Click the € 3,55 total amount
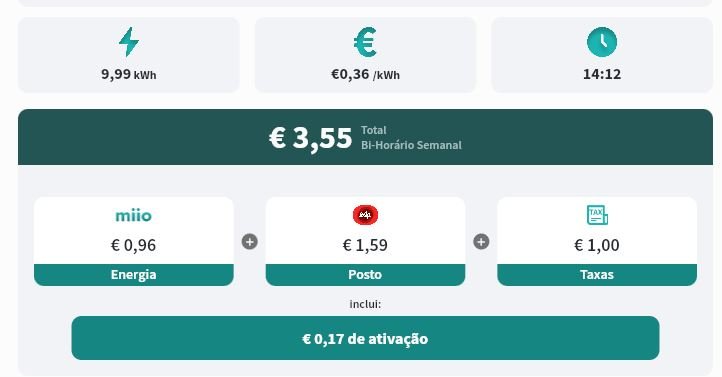This screenshot has width=722, height=377. pyautogui.click(x=311, y=138)
